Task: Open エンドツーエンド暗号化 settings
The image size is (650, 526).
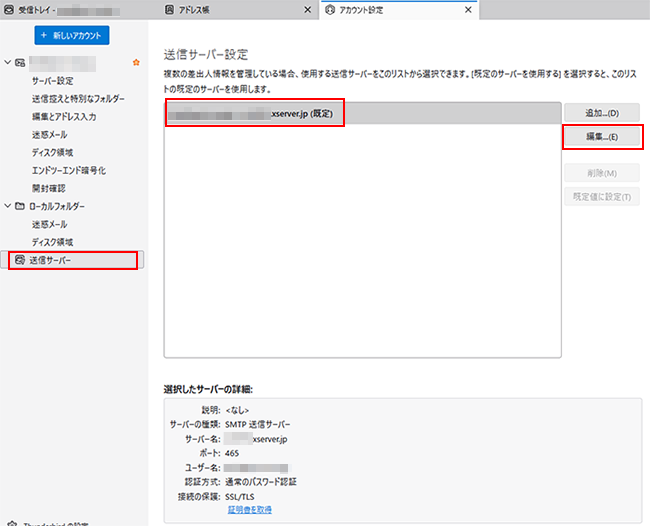Action: click(69, 170)
